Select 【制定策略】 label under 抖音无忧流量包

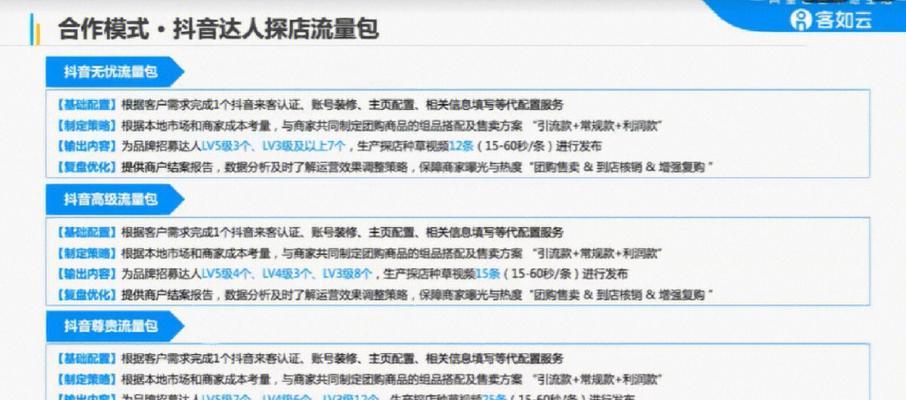[87, 126]
